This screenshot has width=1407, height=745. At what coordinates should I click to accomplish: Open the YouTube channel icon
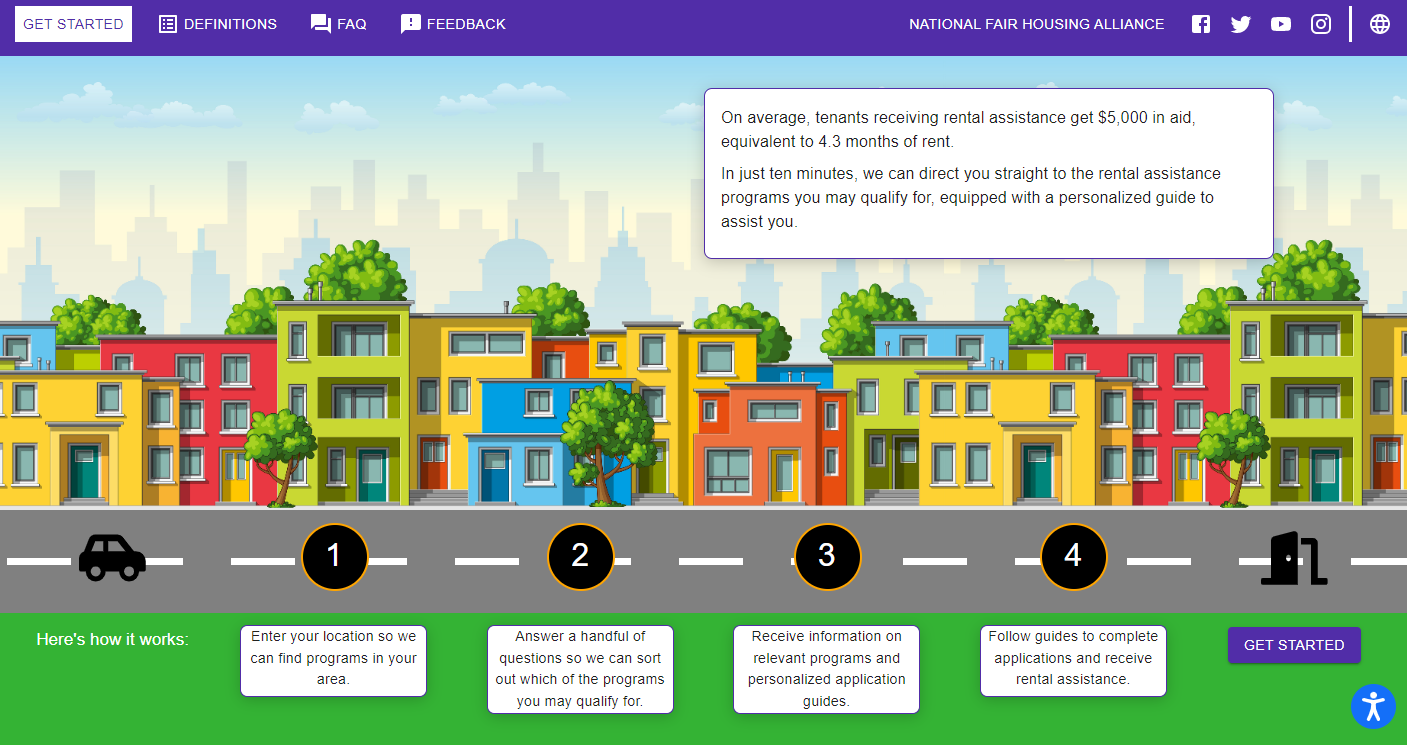tap(1281, 24)
